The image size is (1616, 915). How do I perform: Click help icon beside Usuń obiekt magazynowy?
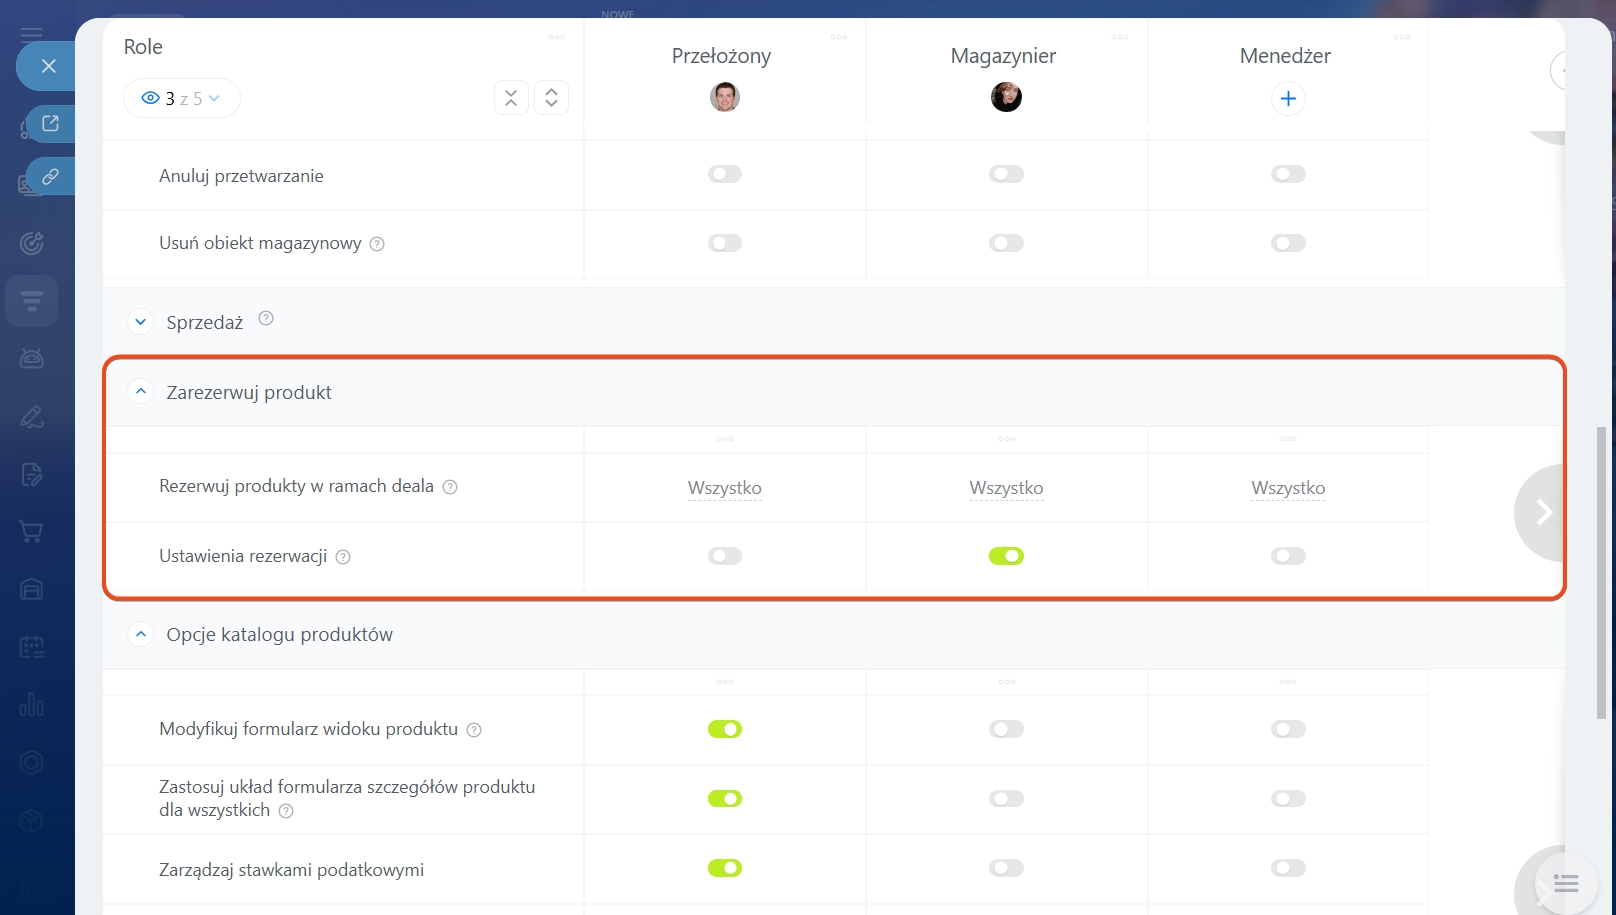tap(377, 244)
